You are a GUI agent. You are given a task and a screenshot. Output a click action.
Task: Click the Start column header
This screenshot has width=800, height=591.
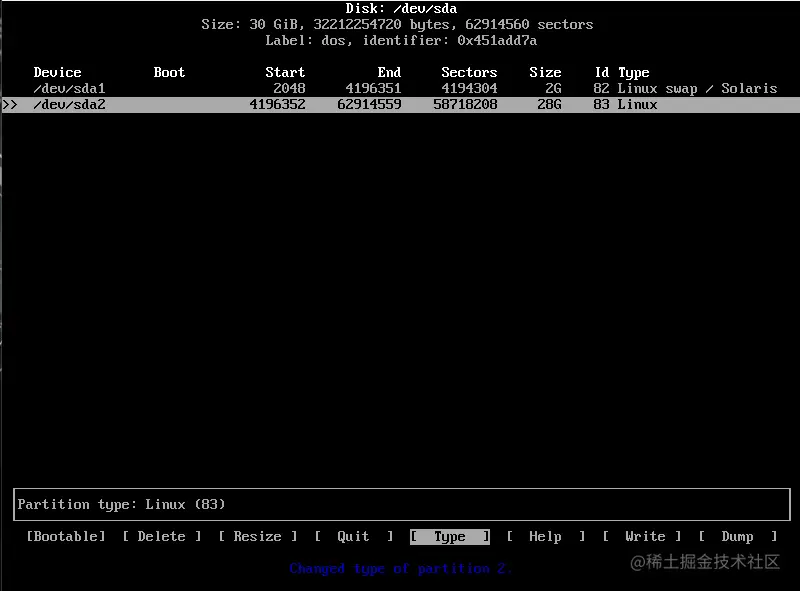click(285, 72)
